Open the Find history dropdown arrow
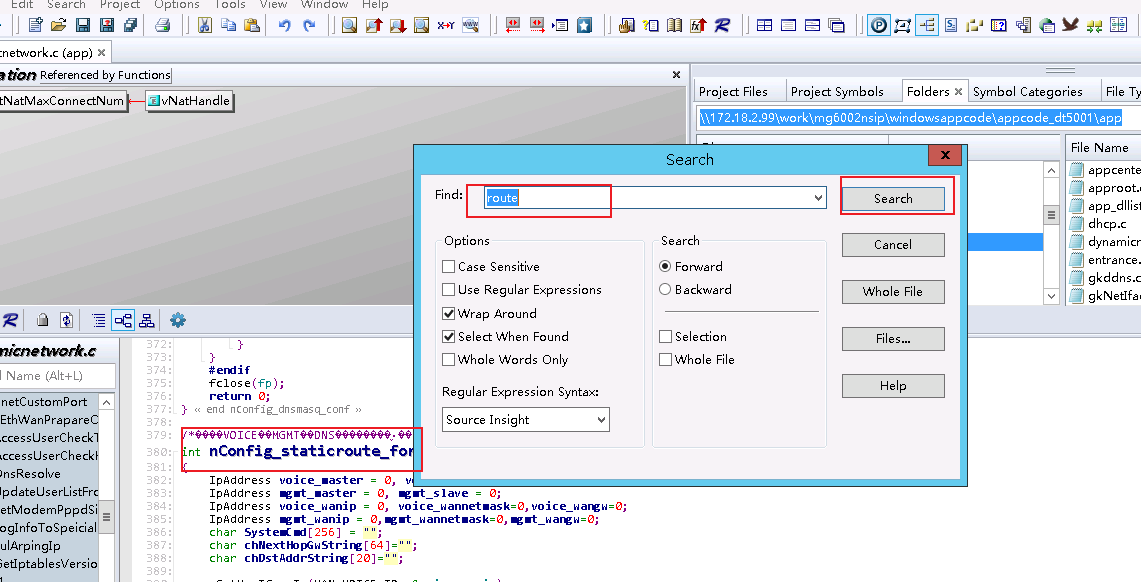 (x=818, y=198)
